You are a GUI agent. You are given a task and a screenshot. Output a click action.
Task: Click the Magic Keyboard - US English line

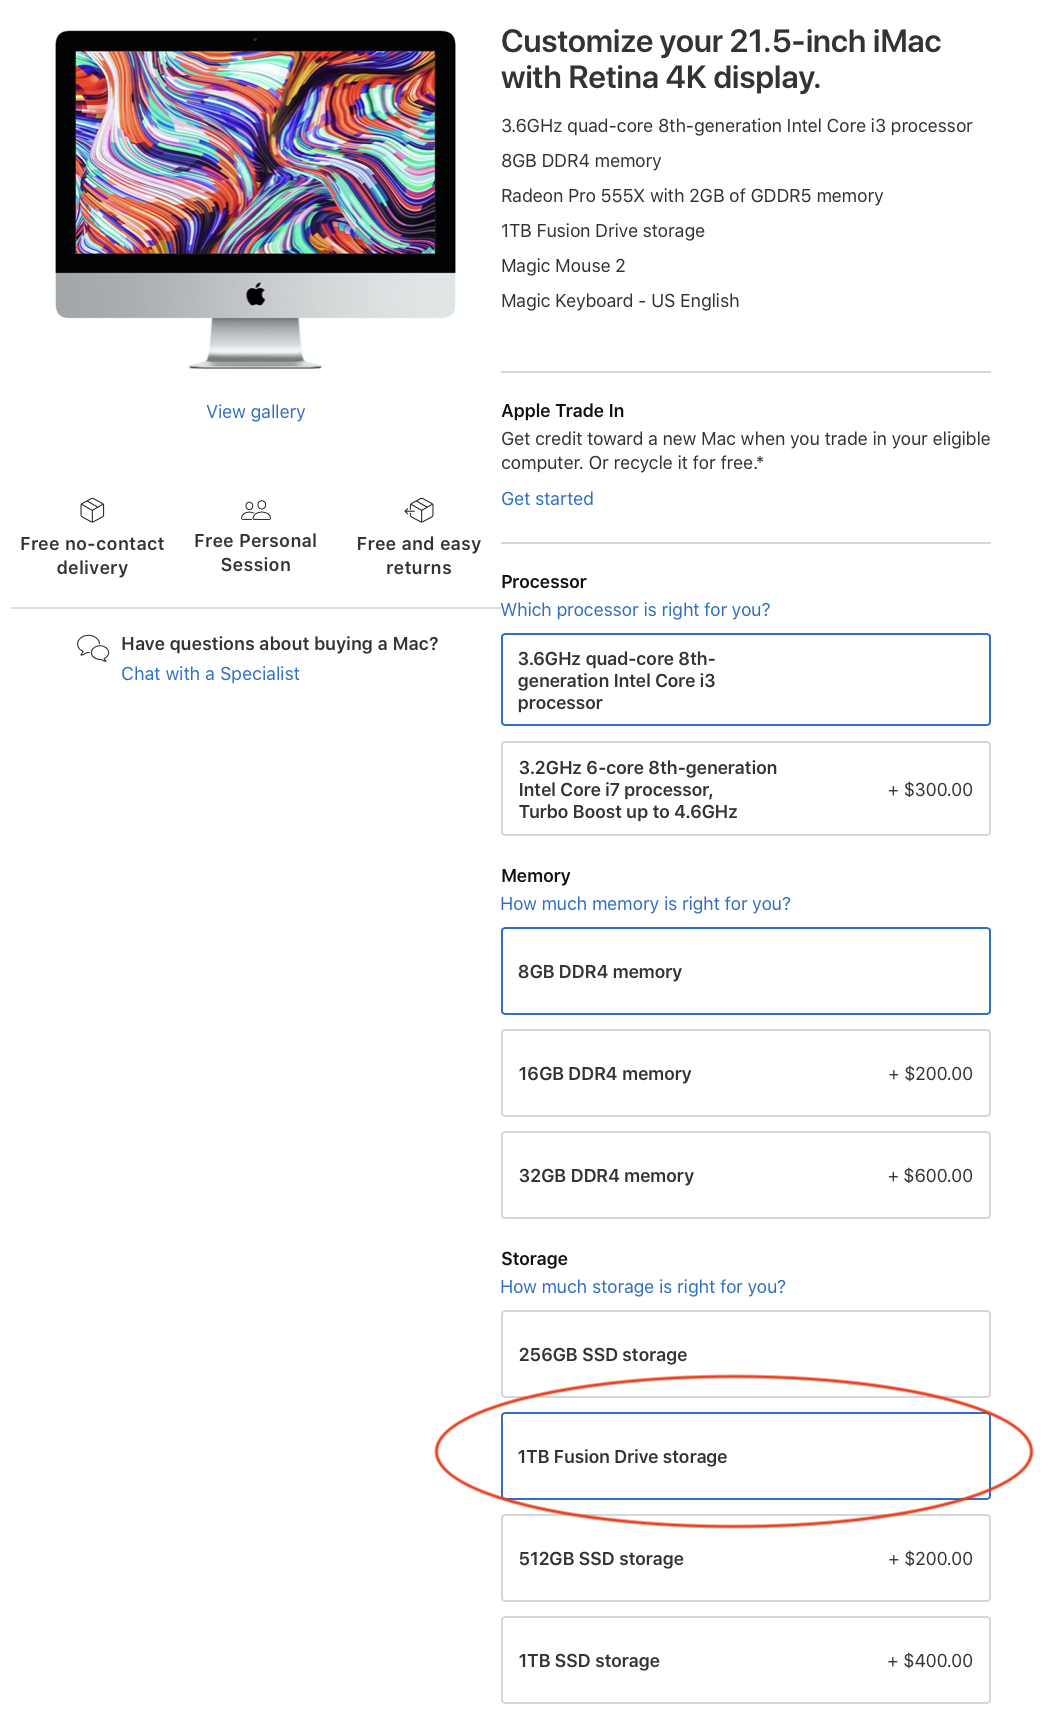(620, 301)
